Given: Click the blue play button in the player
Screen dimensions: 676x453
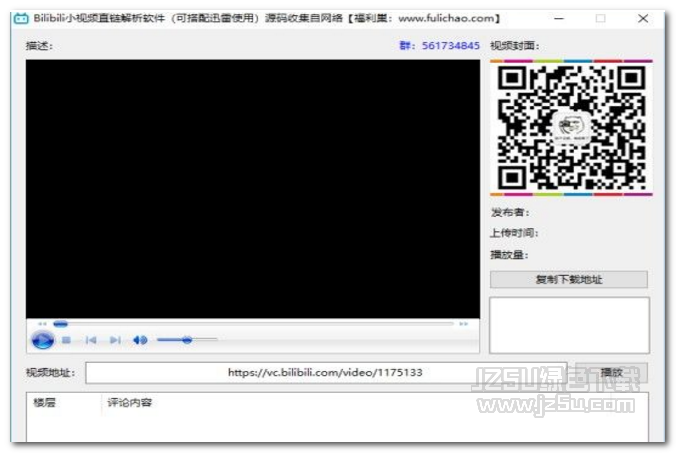Looking at the screenshot, I should coord(43,340).
